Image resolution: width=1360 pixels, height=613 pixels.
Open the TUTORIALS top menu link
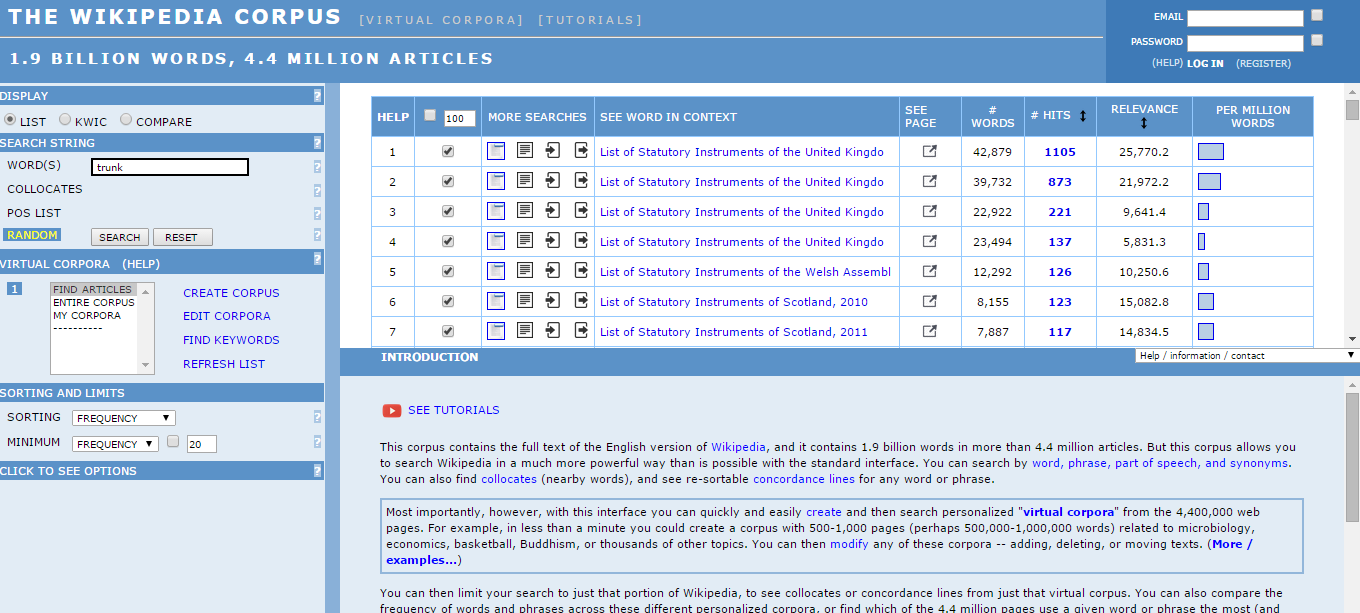(590, 20)
